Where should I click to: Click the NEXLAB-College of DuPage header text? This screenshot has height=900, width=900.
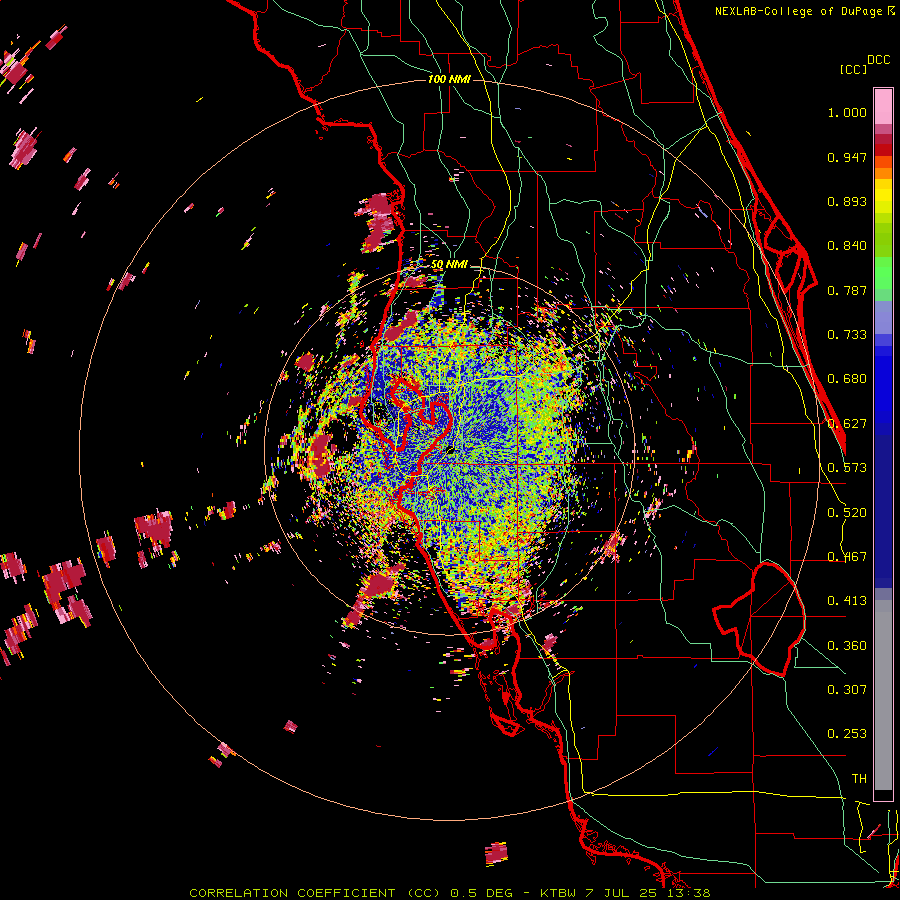(x=800, y=11)
